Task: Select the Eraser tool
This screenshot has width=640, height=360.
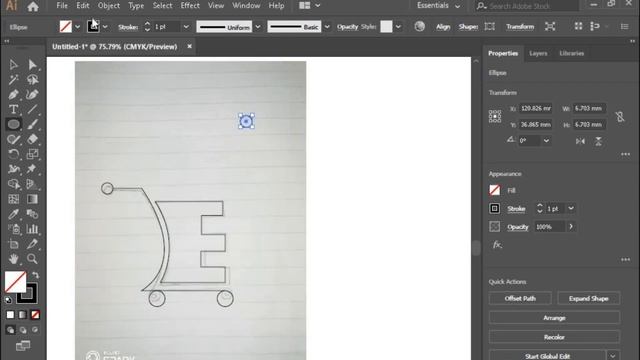Action: click(32, 139)
